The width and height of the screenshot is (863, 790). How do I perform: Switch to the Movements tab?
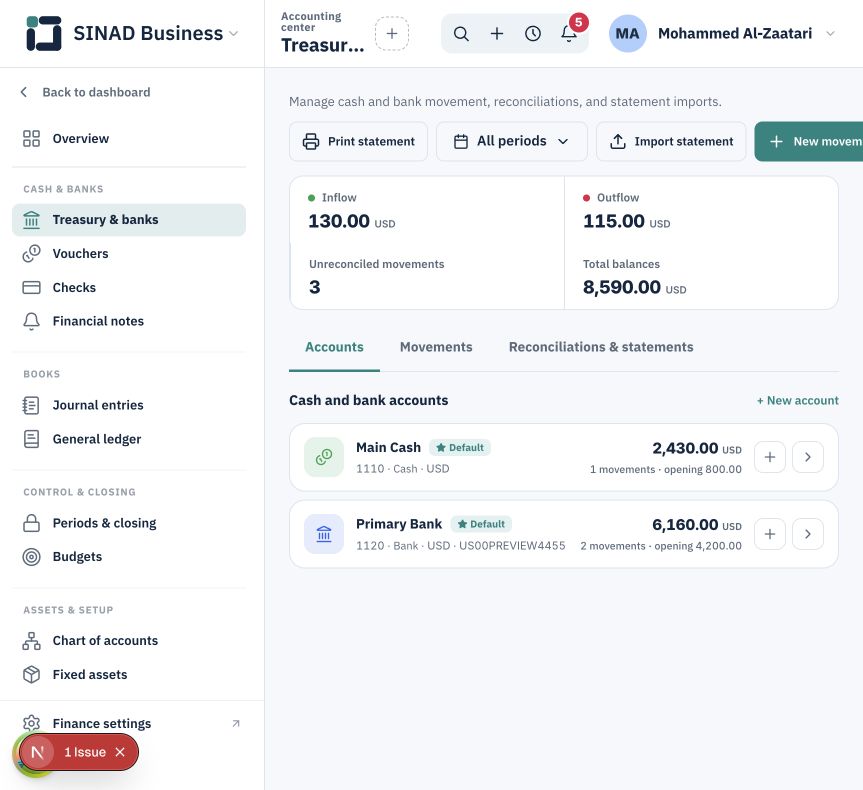(436, 347)
